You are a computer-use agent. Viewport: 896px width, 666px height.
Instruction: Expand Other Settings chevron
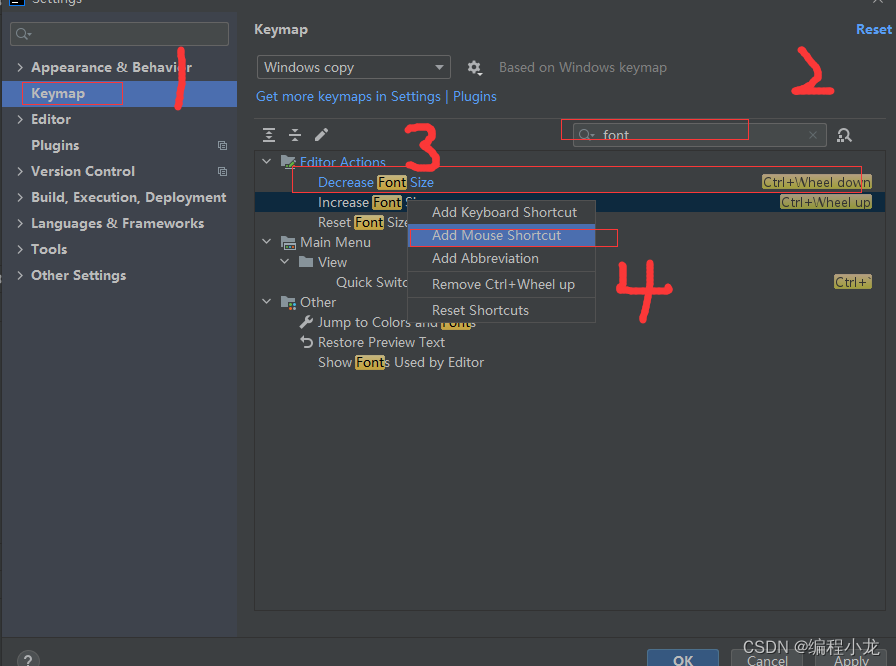pyautogui.click(x=20, y=275)
